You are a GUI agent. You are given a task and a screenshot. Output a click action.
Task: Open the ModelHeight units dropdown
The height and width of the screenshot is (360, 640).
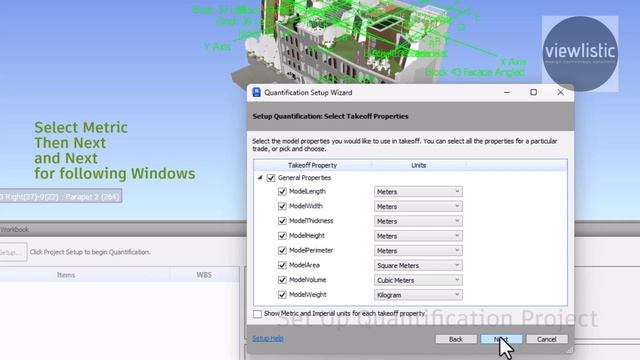coord(418,236)
